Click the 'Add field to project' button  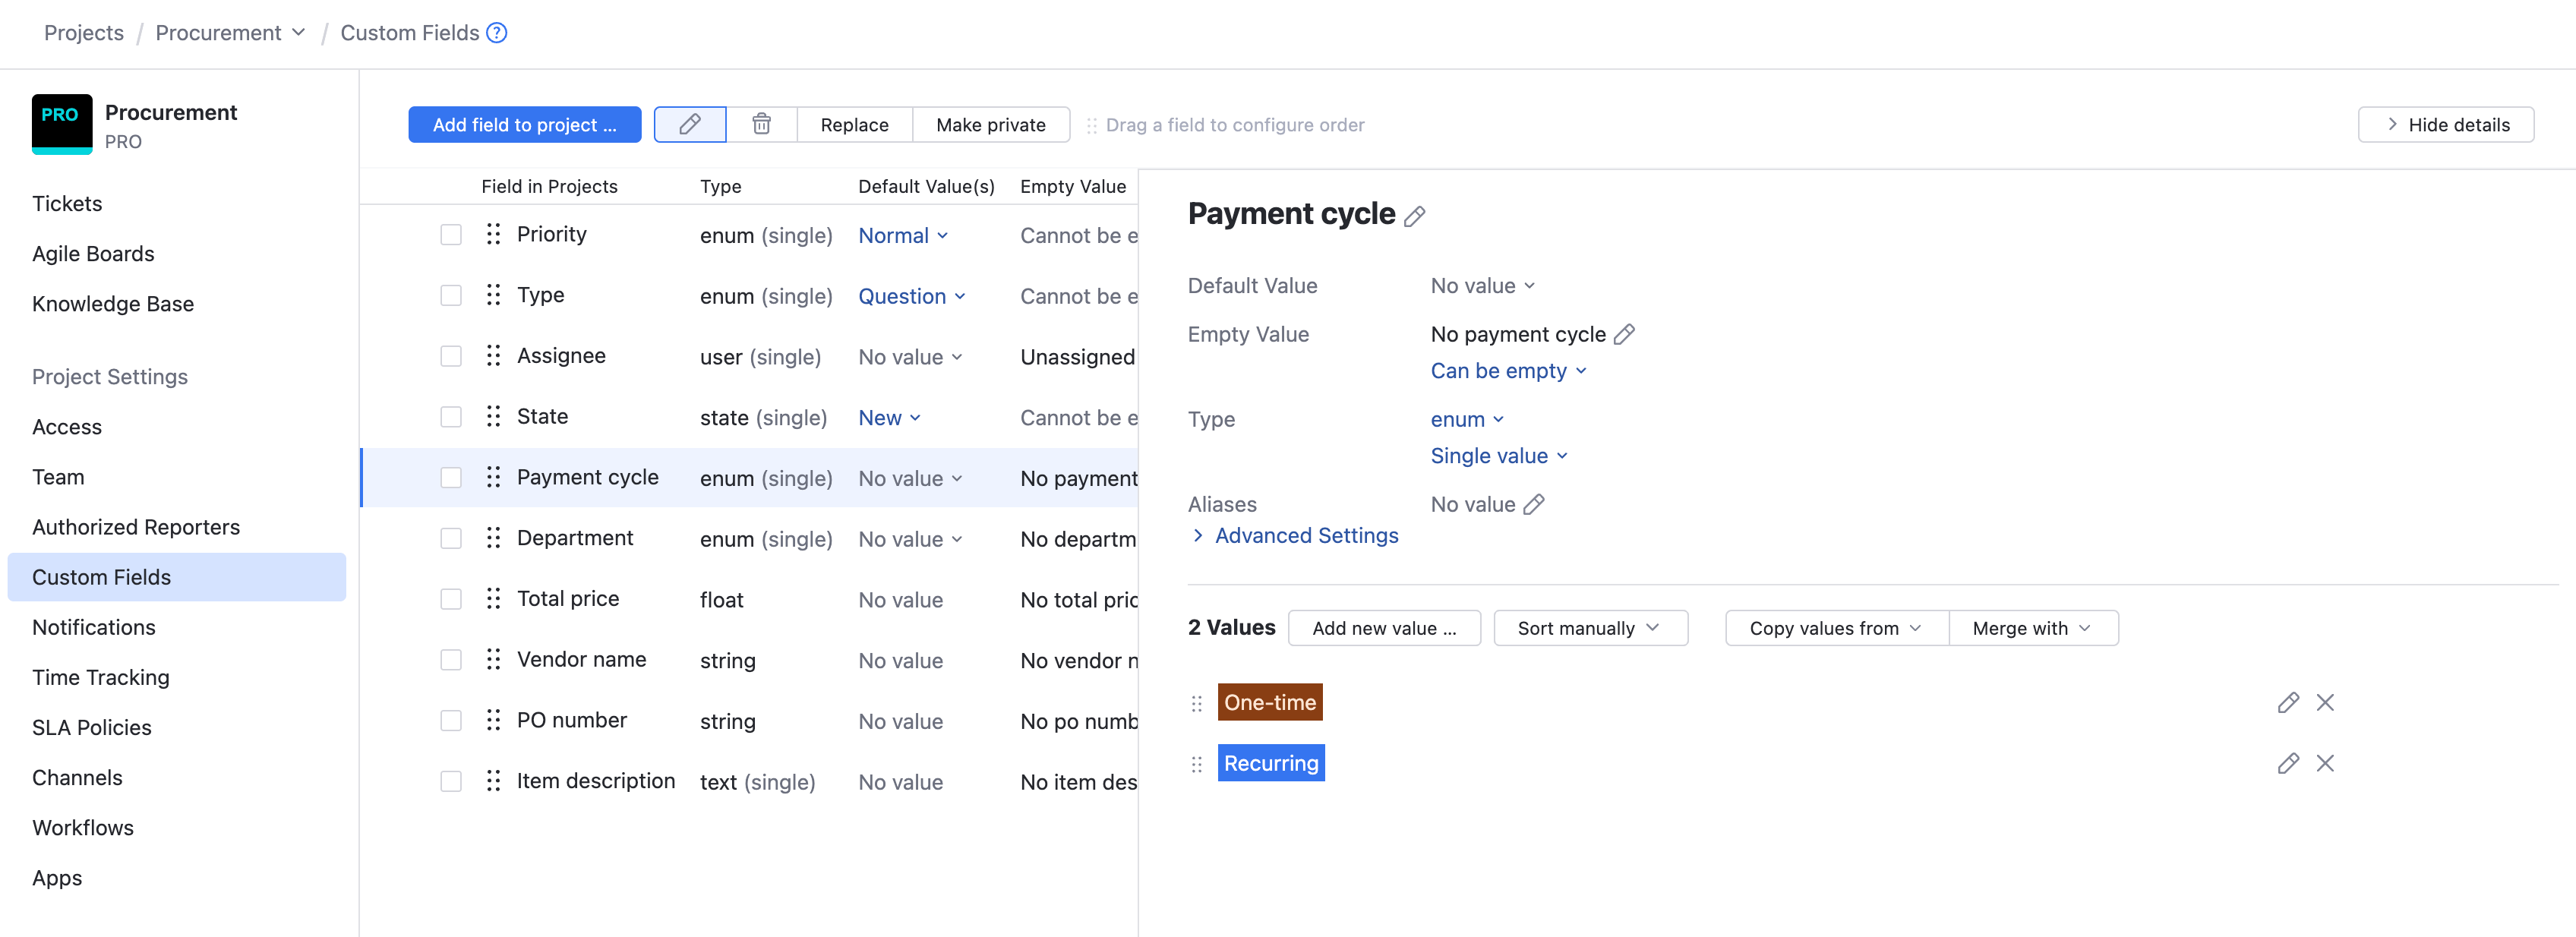coord(524,124)
